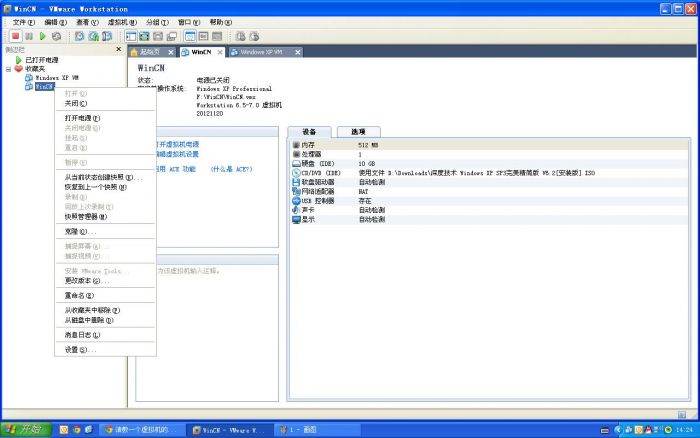Click the red Power Off toolbar icon
Viewport: 700px width, 438px height.
point(16,36)
